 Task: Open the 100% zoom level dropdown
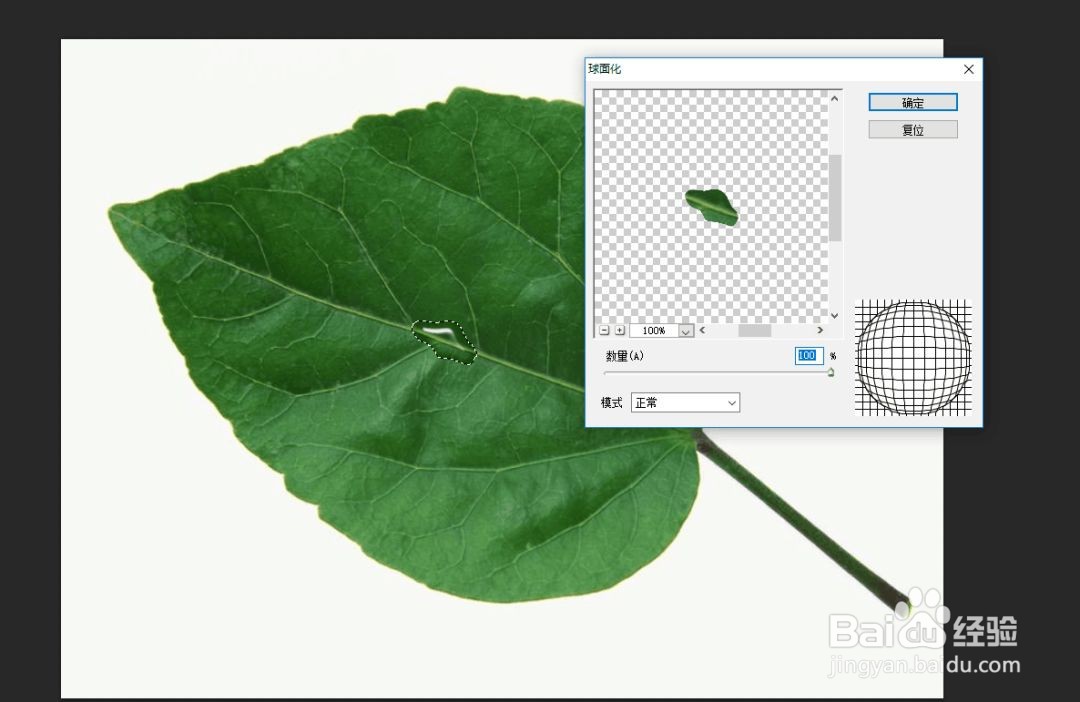[x=685, y=331]
